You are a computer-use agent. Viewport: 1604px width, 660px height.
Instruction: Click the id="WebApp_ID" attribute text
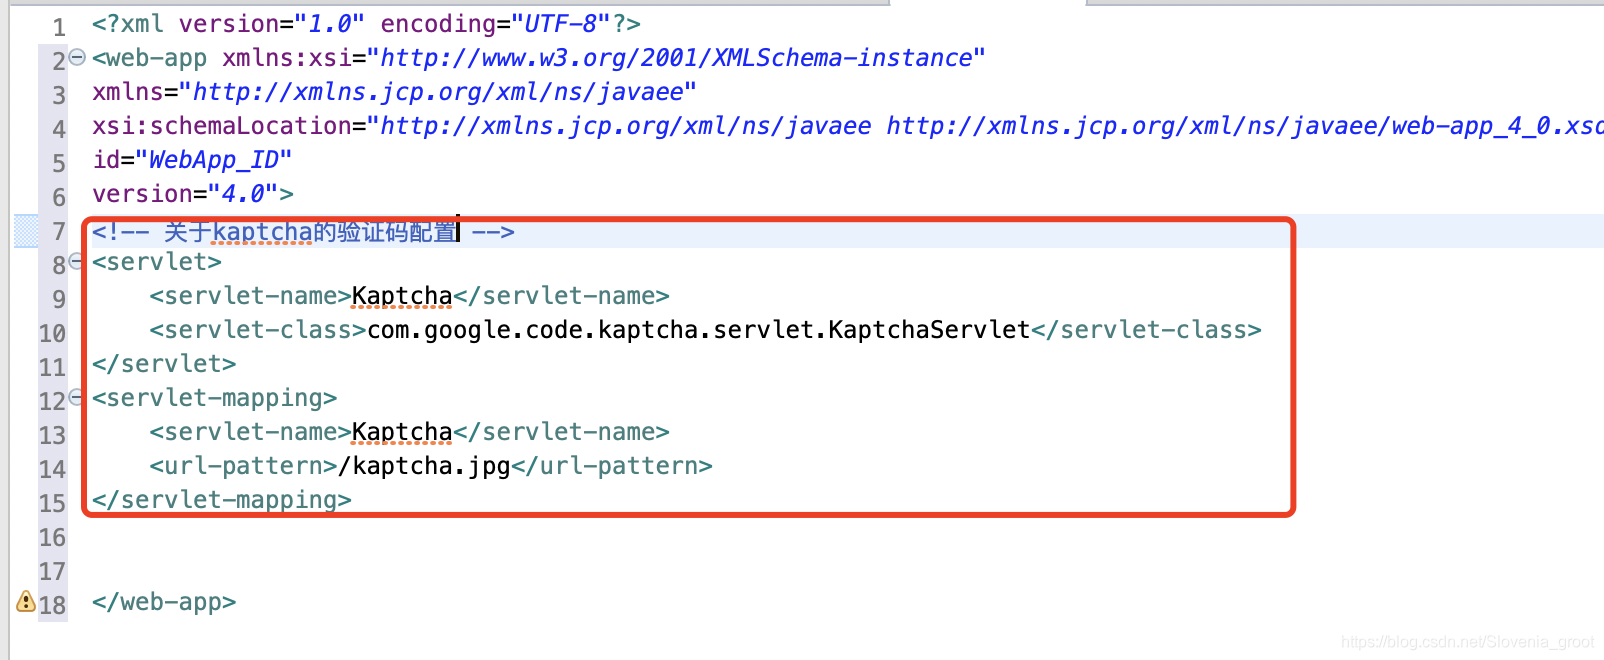(192, 160)
